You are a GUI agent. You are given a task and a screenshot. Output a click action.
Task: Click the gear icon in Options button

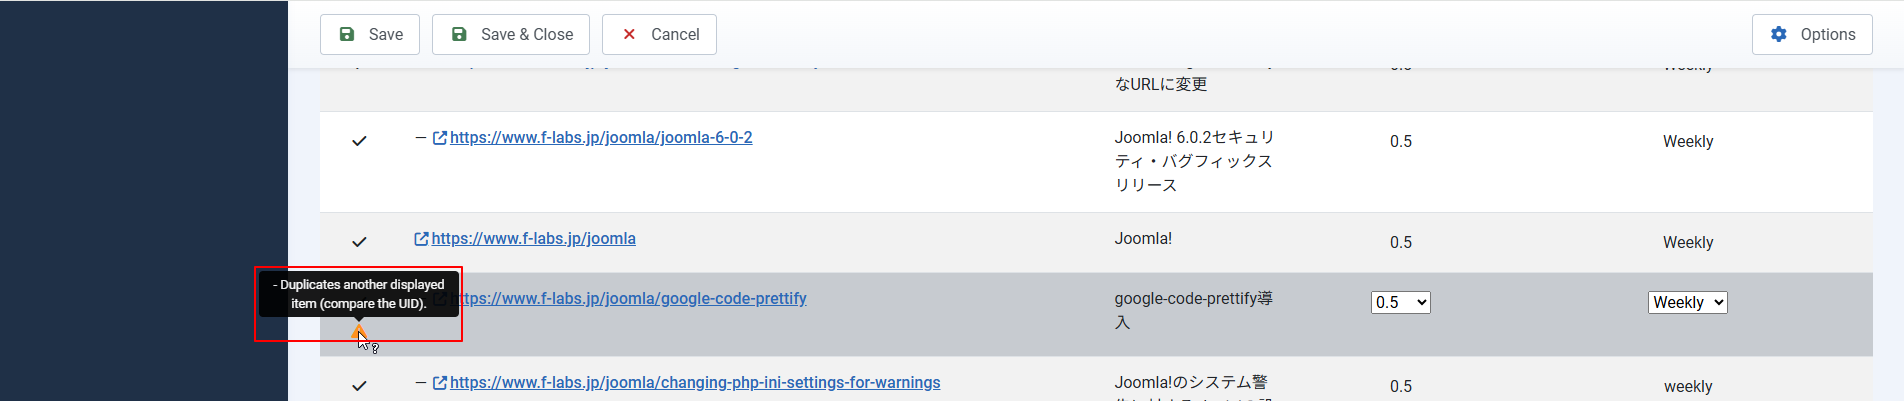(x=1779, y=34)
